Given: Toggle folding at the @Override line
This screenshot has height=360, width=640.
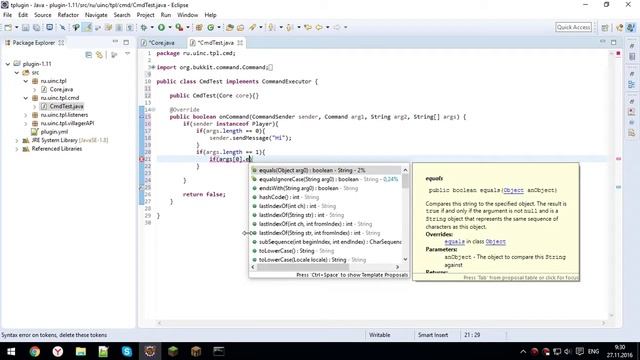Looking at the screenshot, I should pos(153,109).
